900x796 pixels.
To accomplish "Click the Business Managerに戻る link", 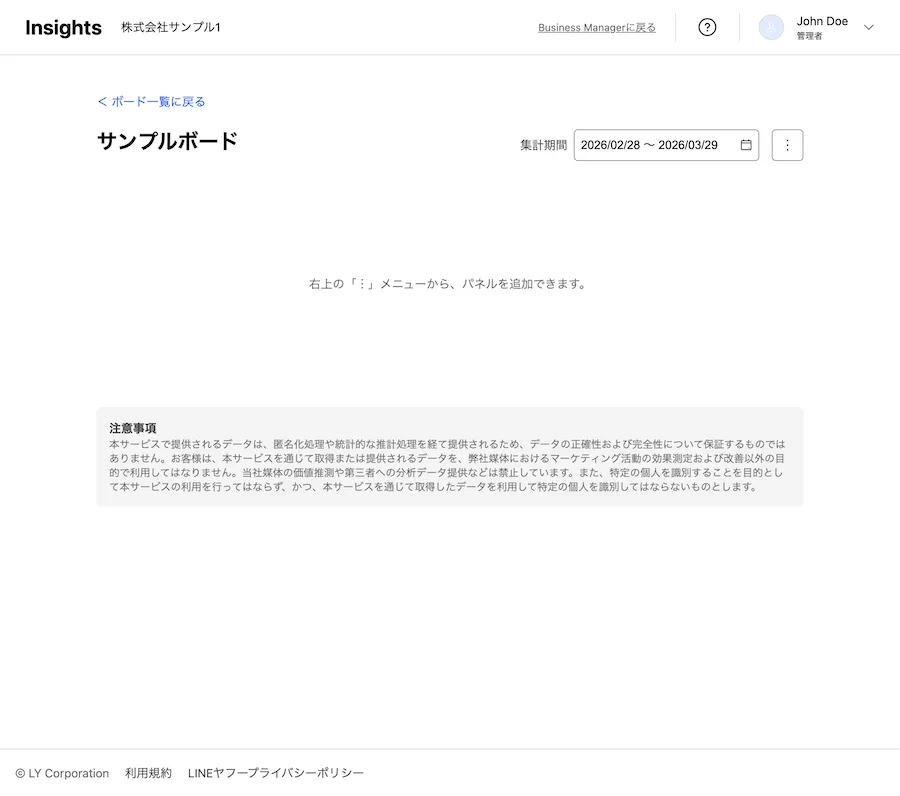I will point(597,28).
